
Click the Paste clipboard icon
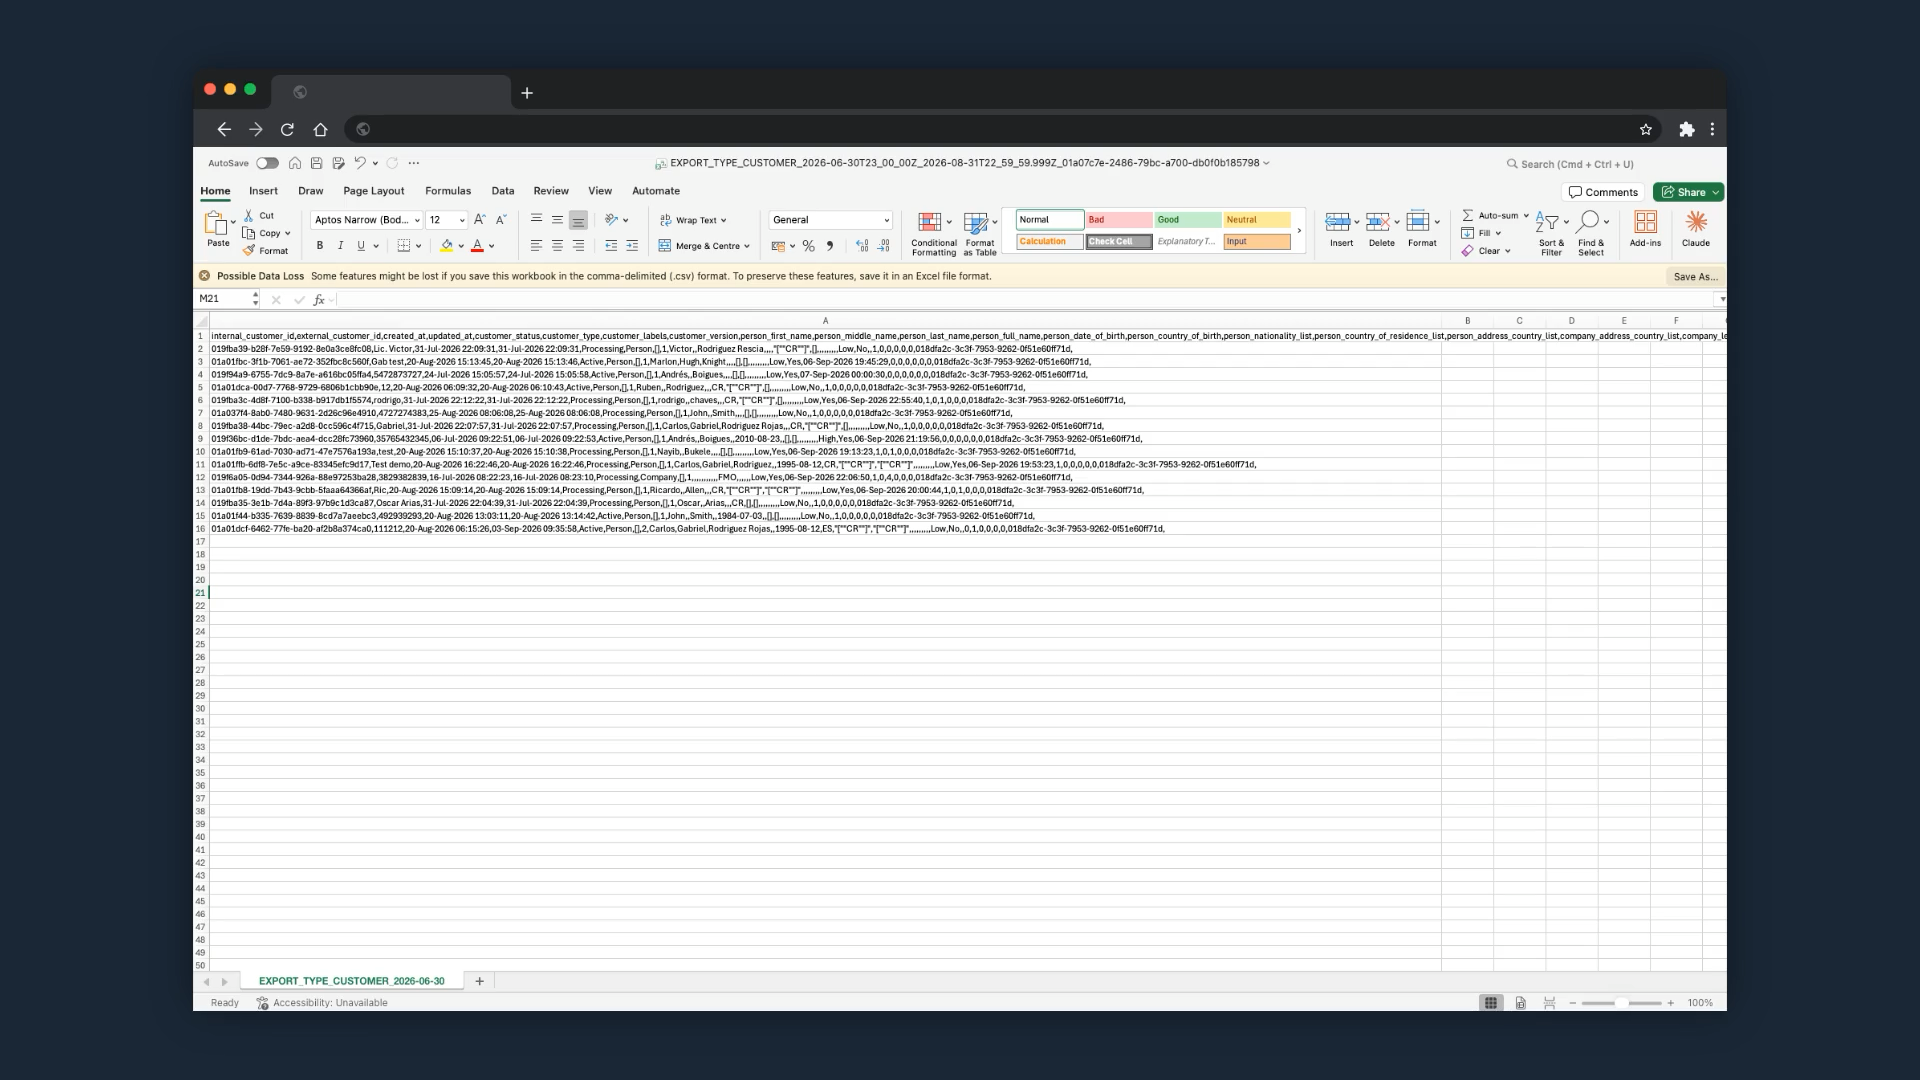[x=216, y=223]
